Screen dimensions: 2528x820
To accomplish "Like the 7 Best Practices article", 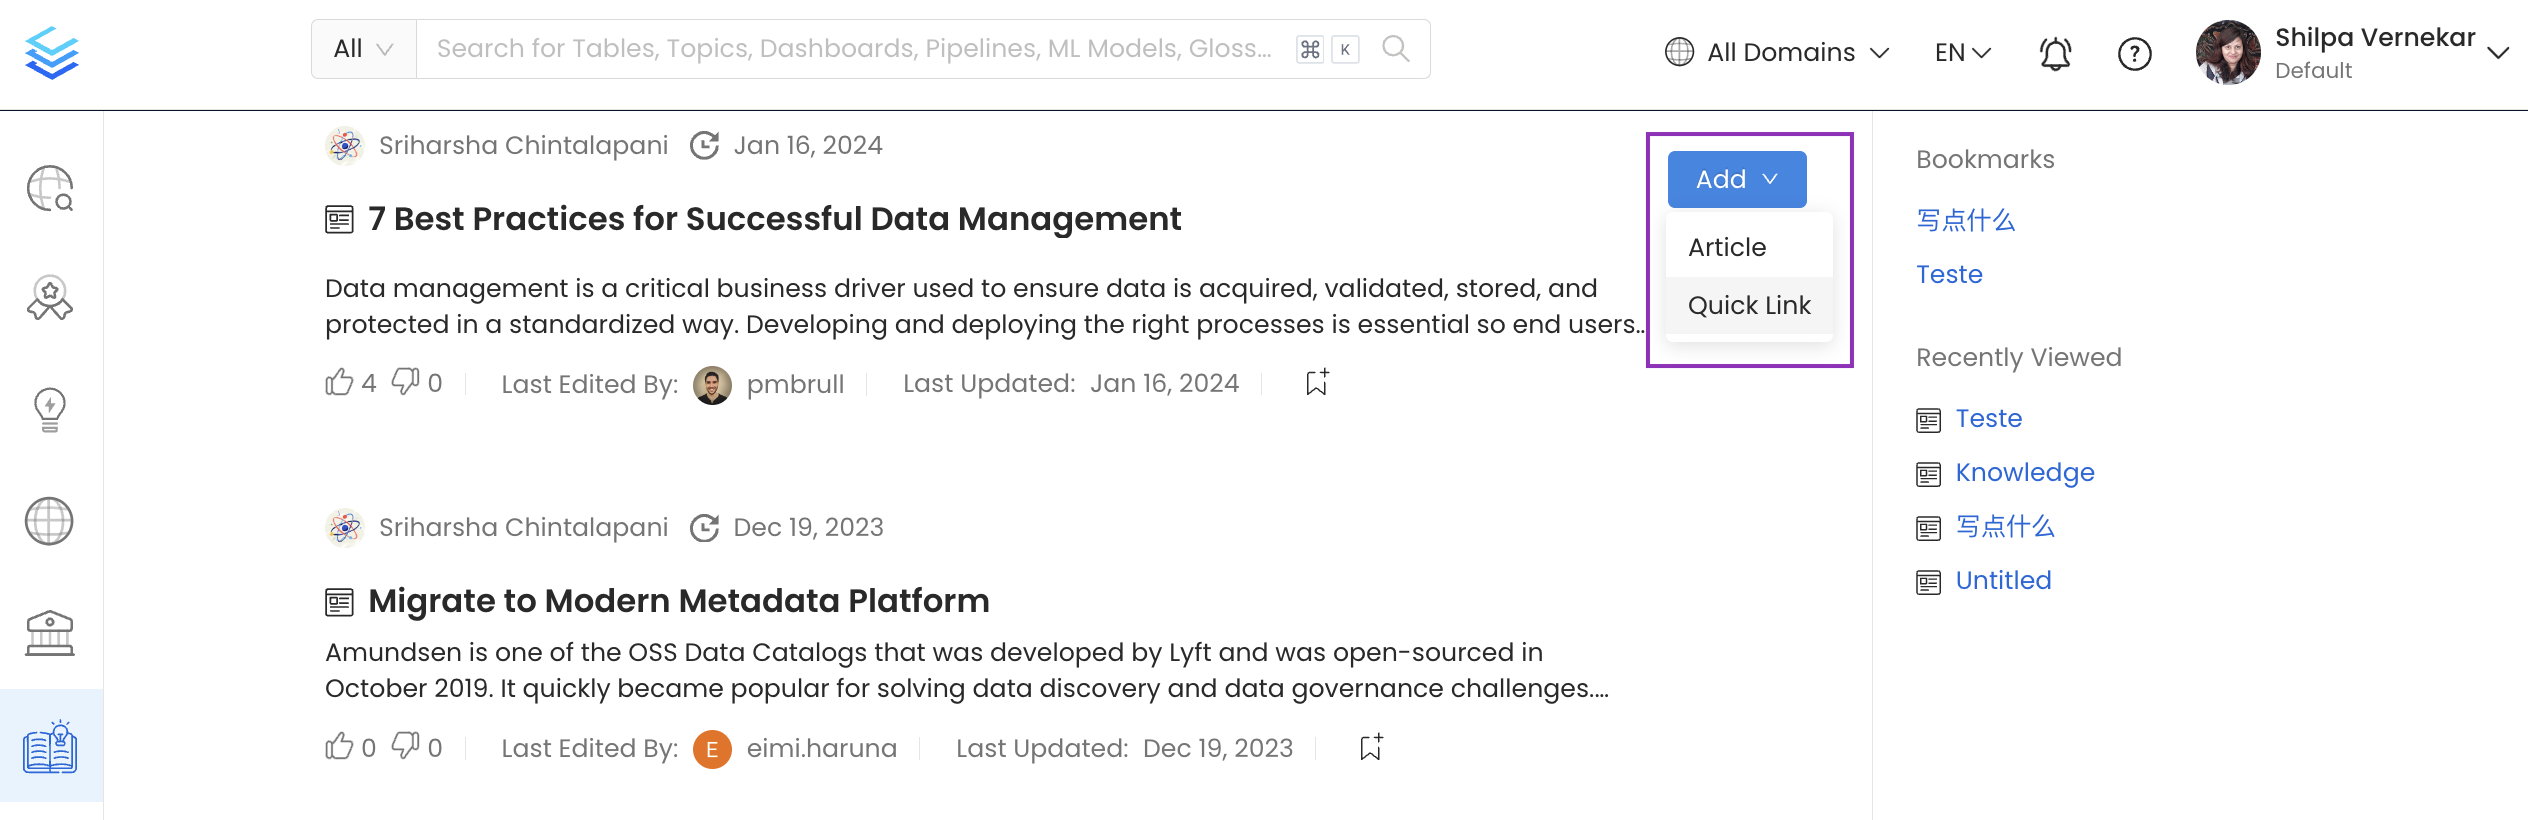I will tap(340, 382).
